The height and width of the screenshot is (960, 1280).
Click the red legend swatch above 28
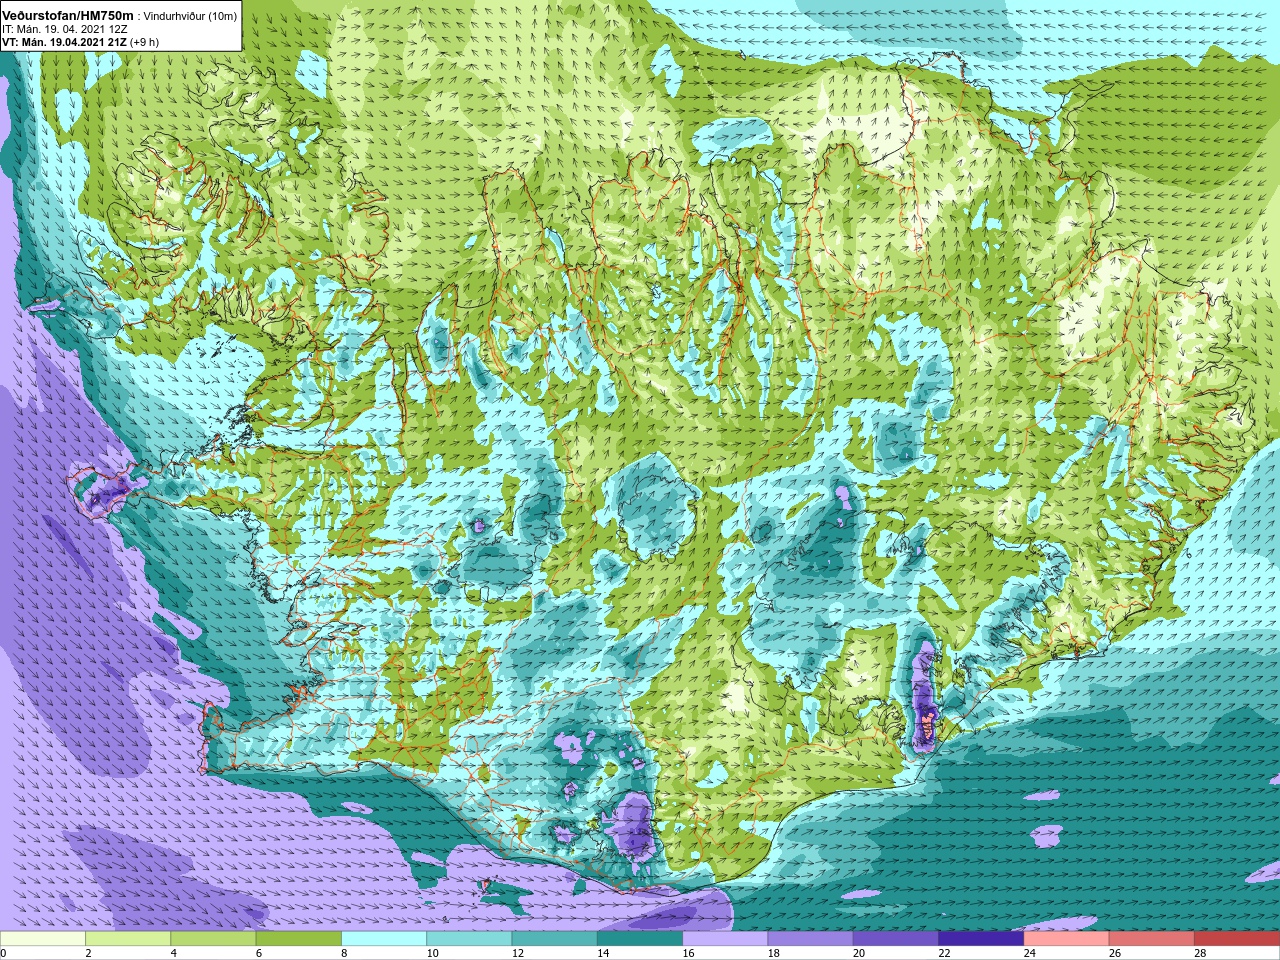tap(1237, 939)
